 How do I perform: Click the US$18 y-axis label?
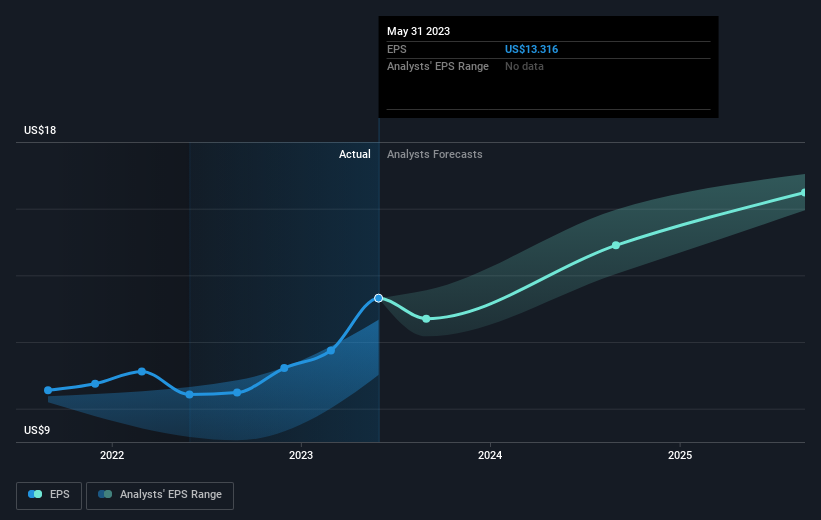click(x=40, y=130)
